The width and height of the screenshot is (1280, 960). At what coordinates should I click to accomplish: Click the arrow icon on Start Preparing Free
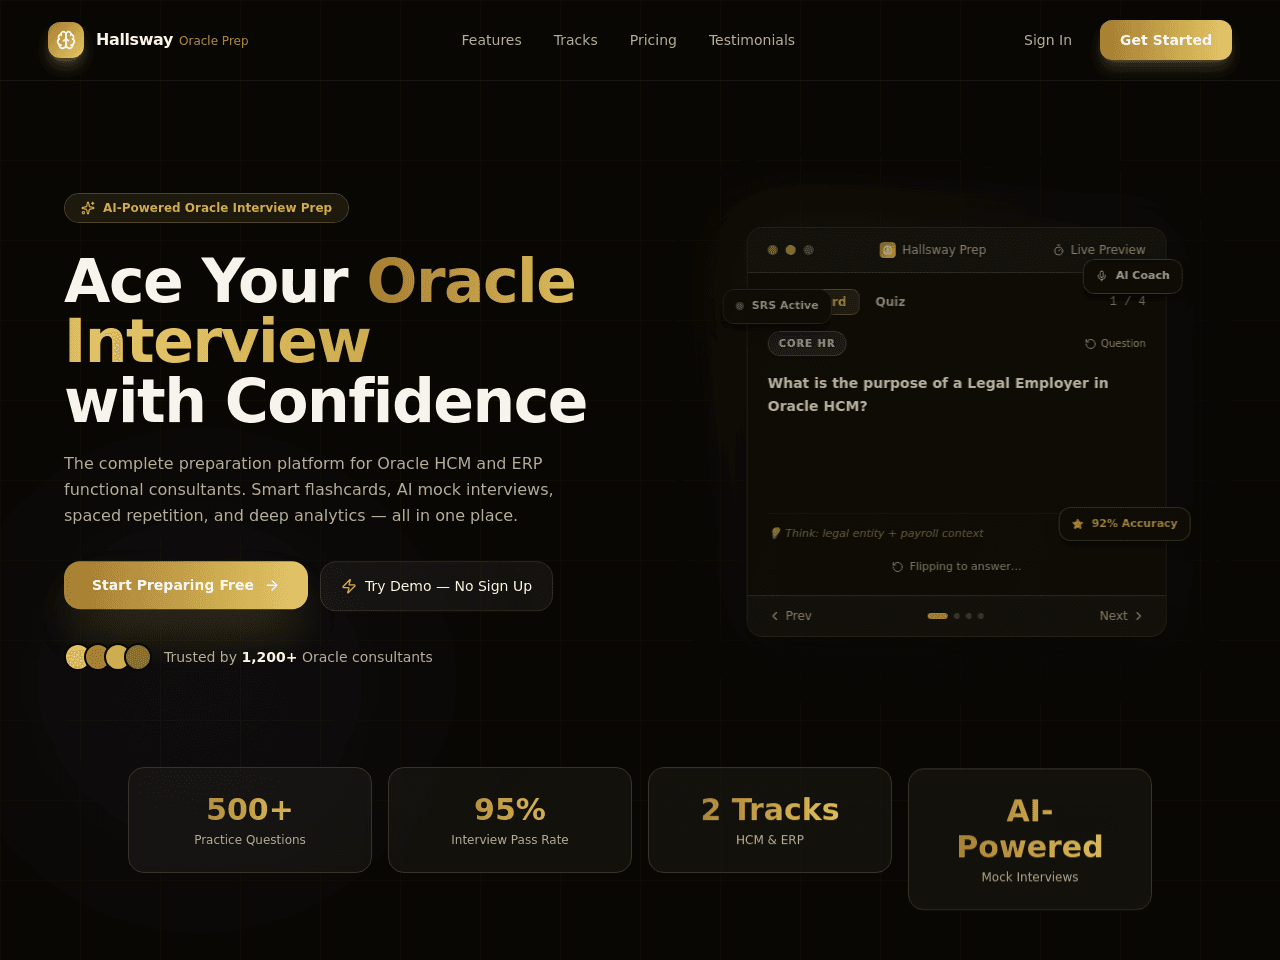(x=272, y=586)
